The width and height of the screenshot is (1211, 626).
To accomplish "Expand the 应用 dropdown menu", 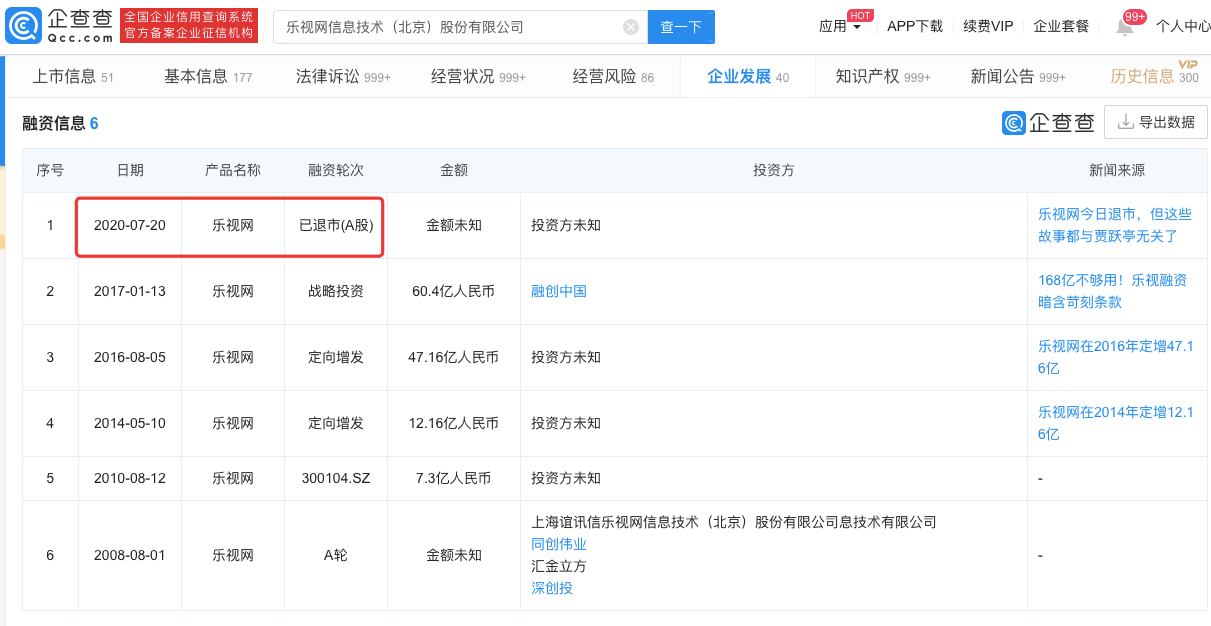I will [x=839, y=27].
